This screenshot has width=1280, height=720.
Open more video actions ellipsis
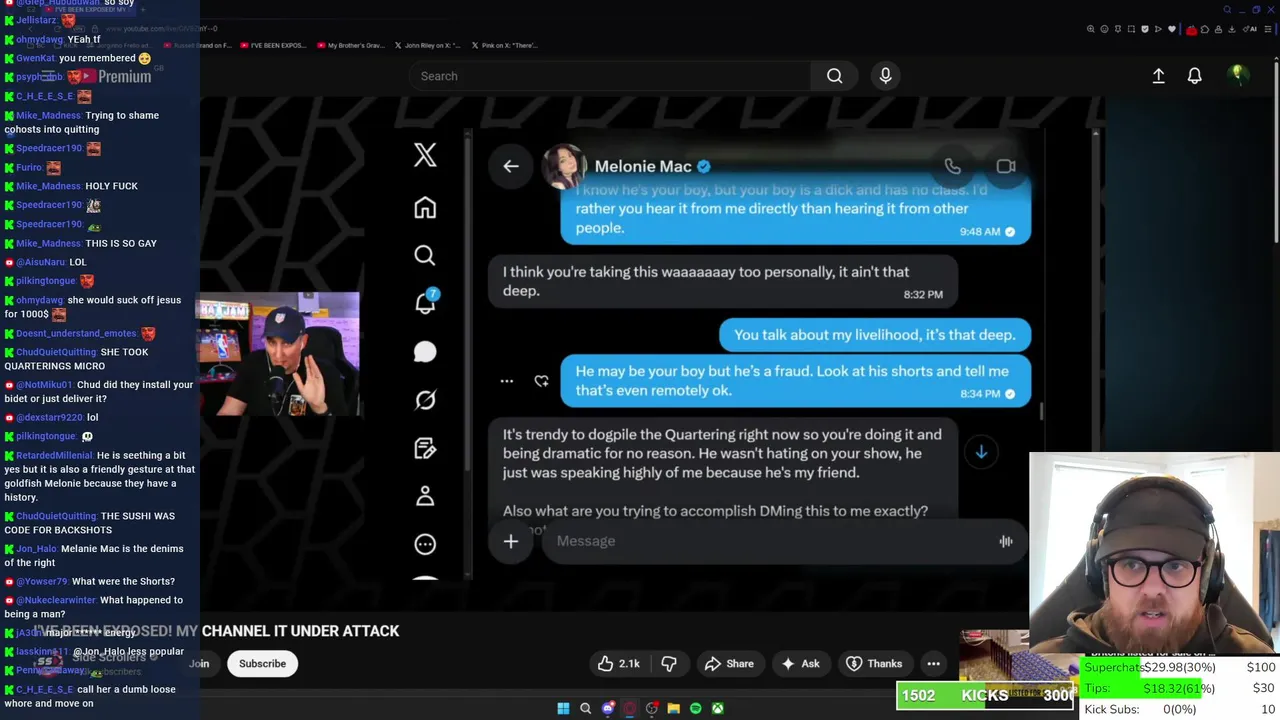pos(933,664)
